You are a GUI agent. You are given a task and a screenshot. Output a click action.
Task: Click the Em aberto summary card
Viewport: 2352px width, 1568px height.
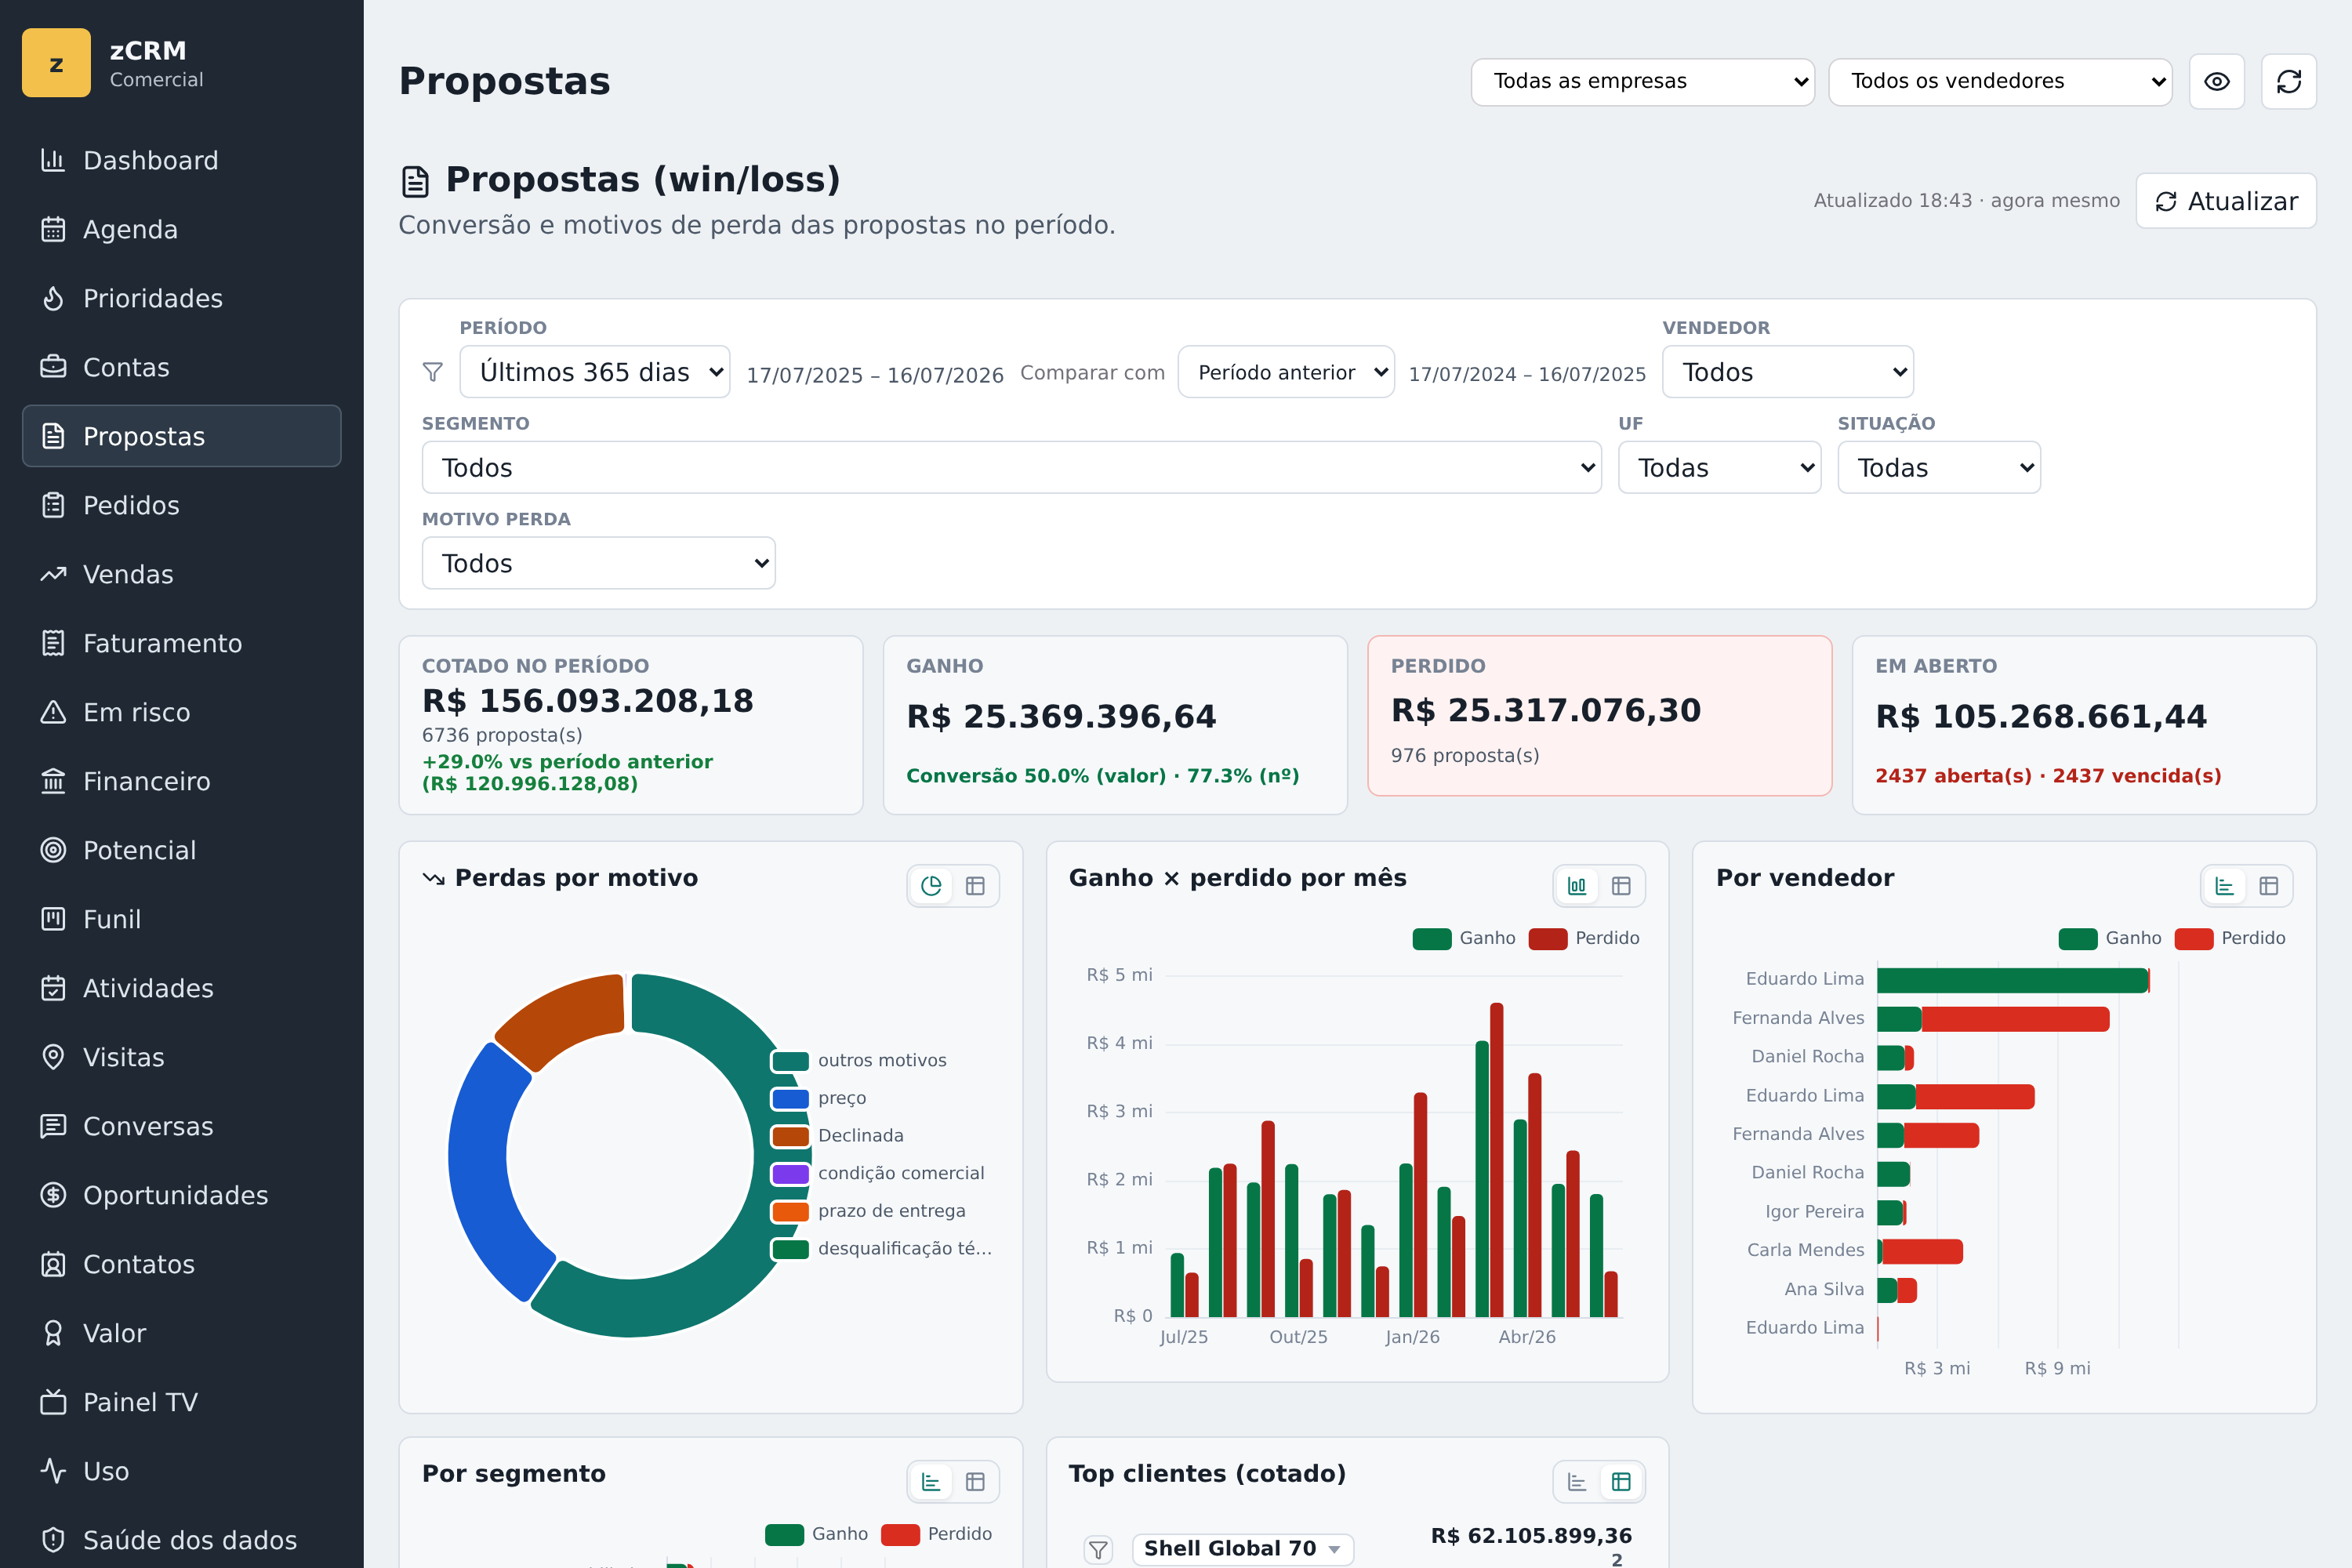point(2084,725)
